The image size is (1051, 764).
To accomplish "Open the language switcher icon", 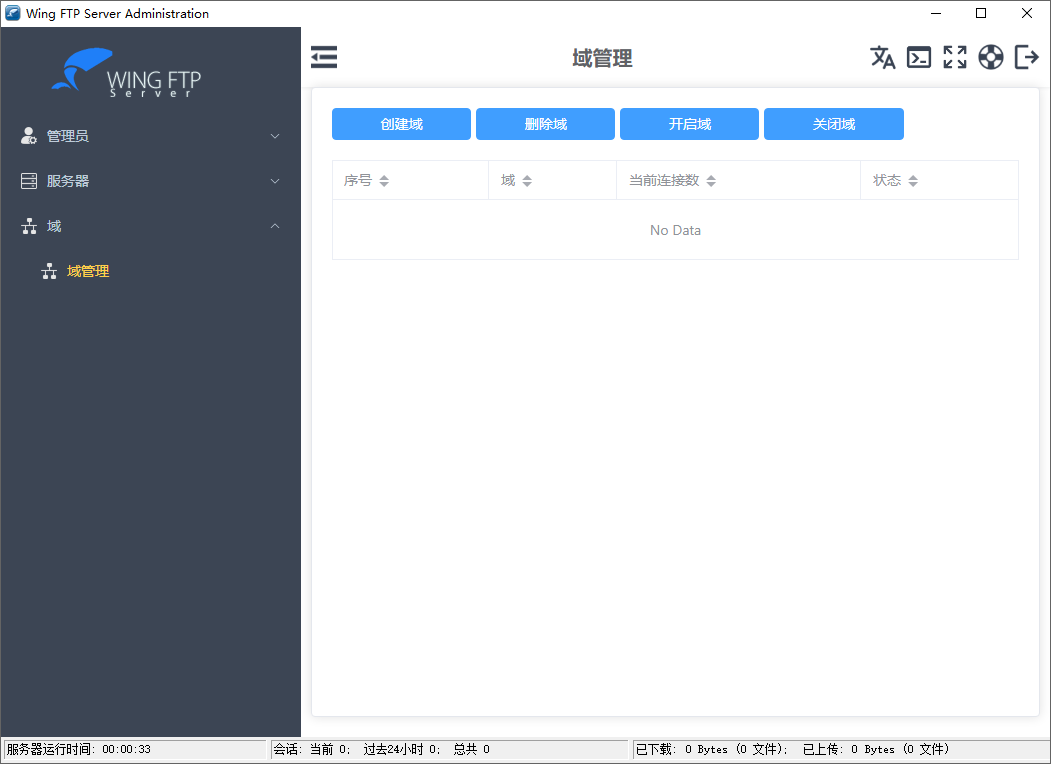I will click(x=883, y=57).
